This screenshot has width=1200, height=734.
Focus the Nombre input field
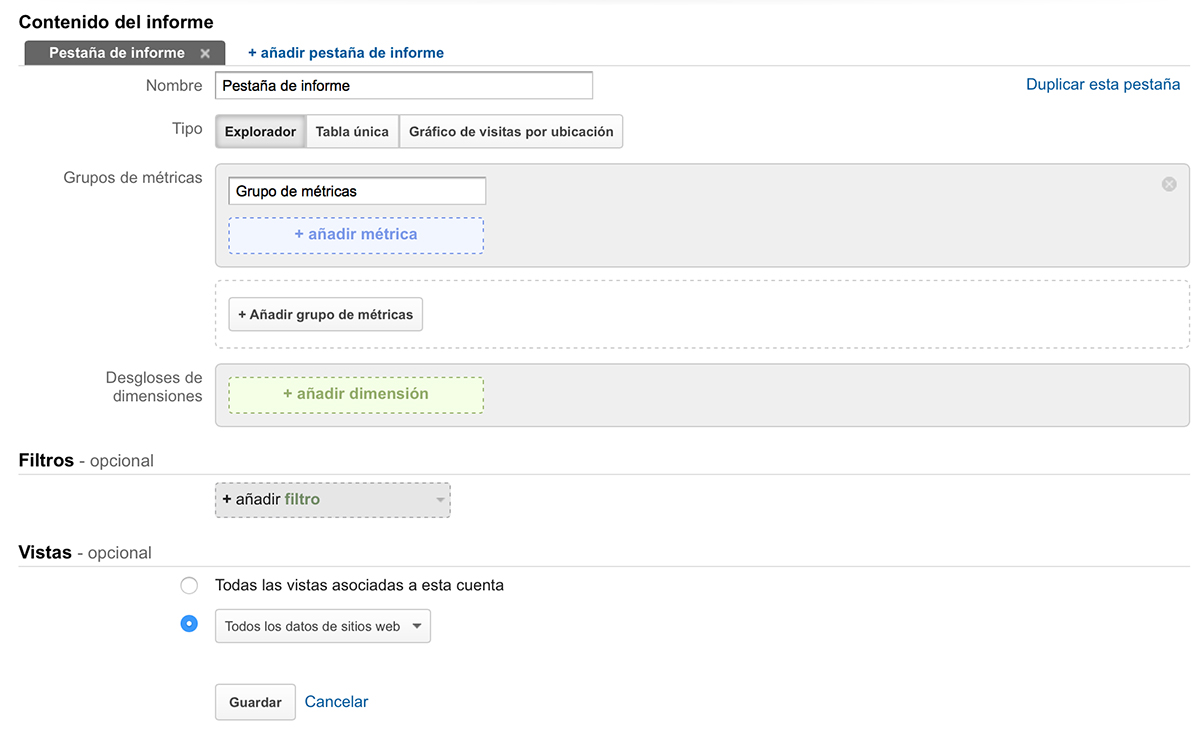404,85
